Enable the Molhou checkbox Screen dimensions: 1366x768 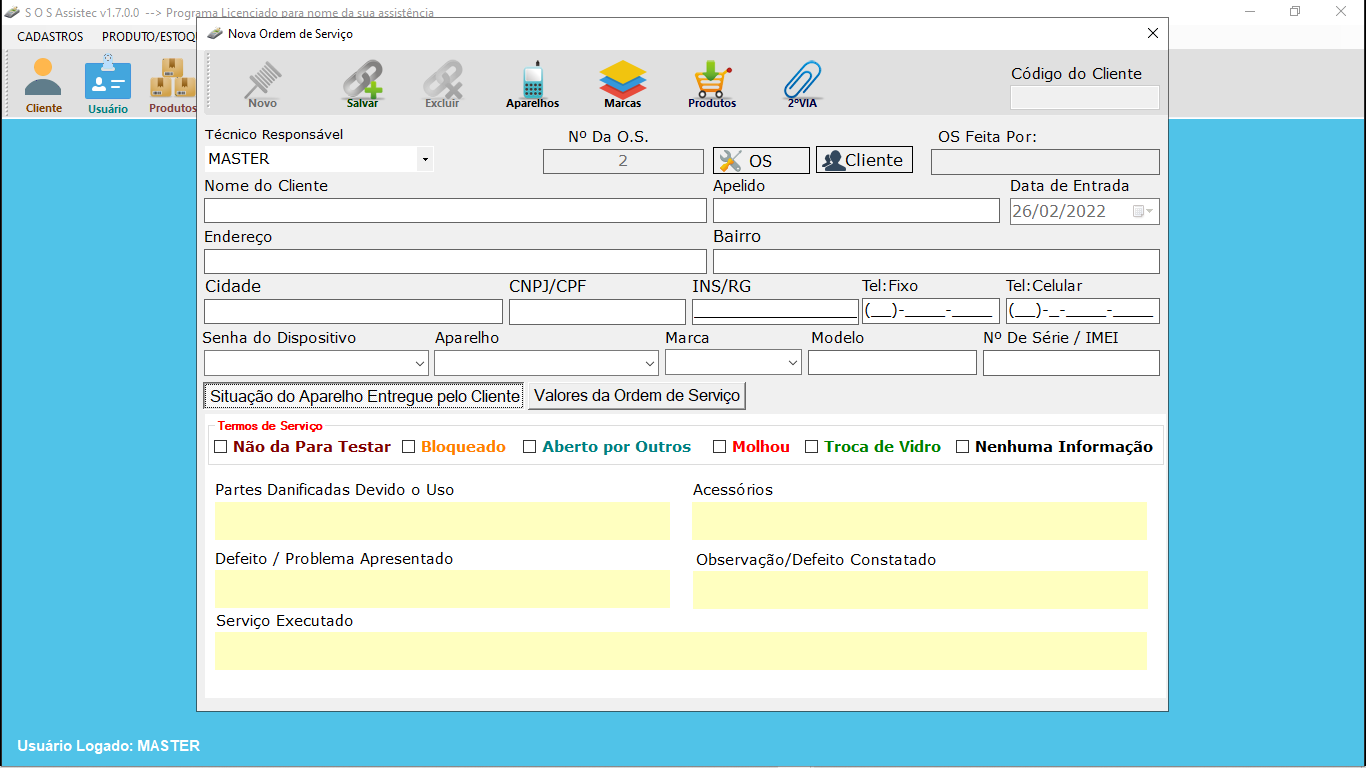[x=720, y=447]
